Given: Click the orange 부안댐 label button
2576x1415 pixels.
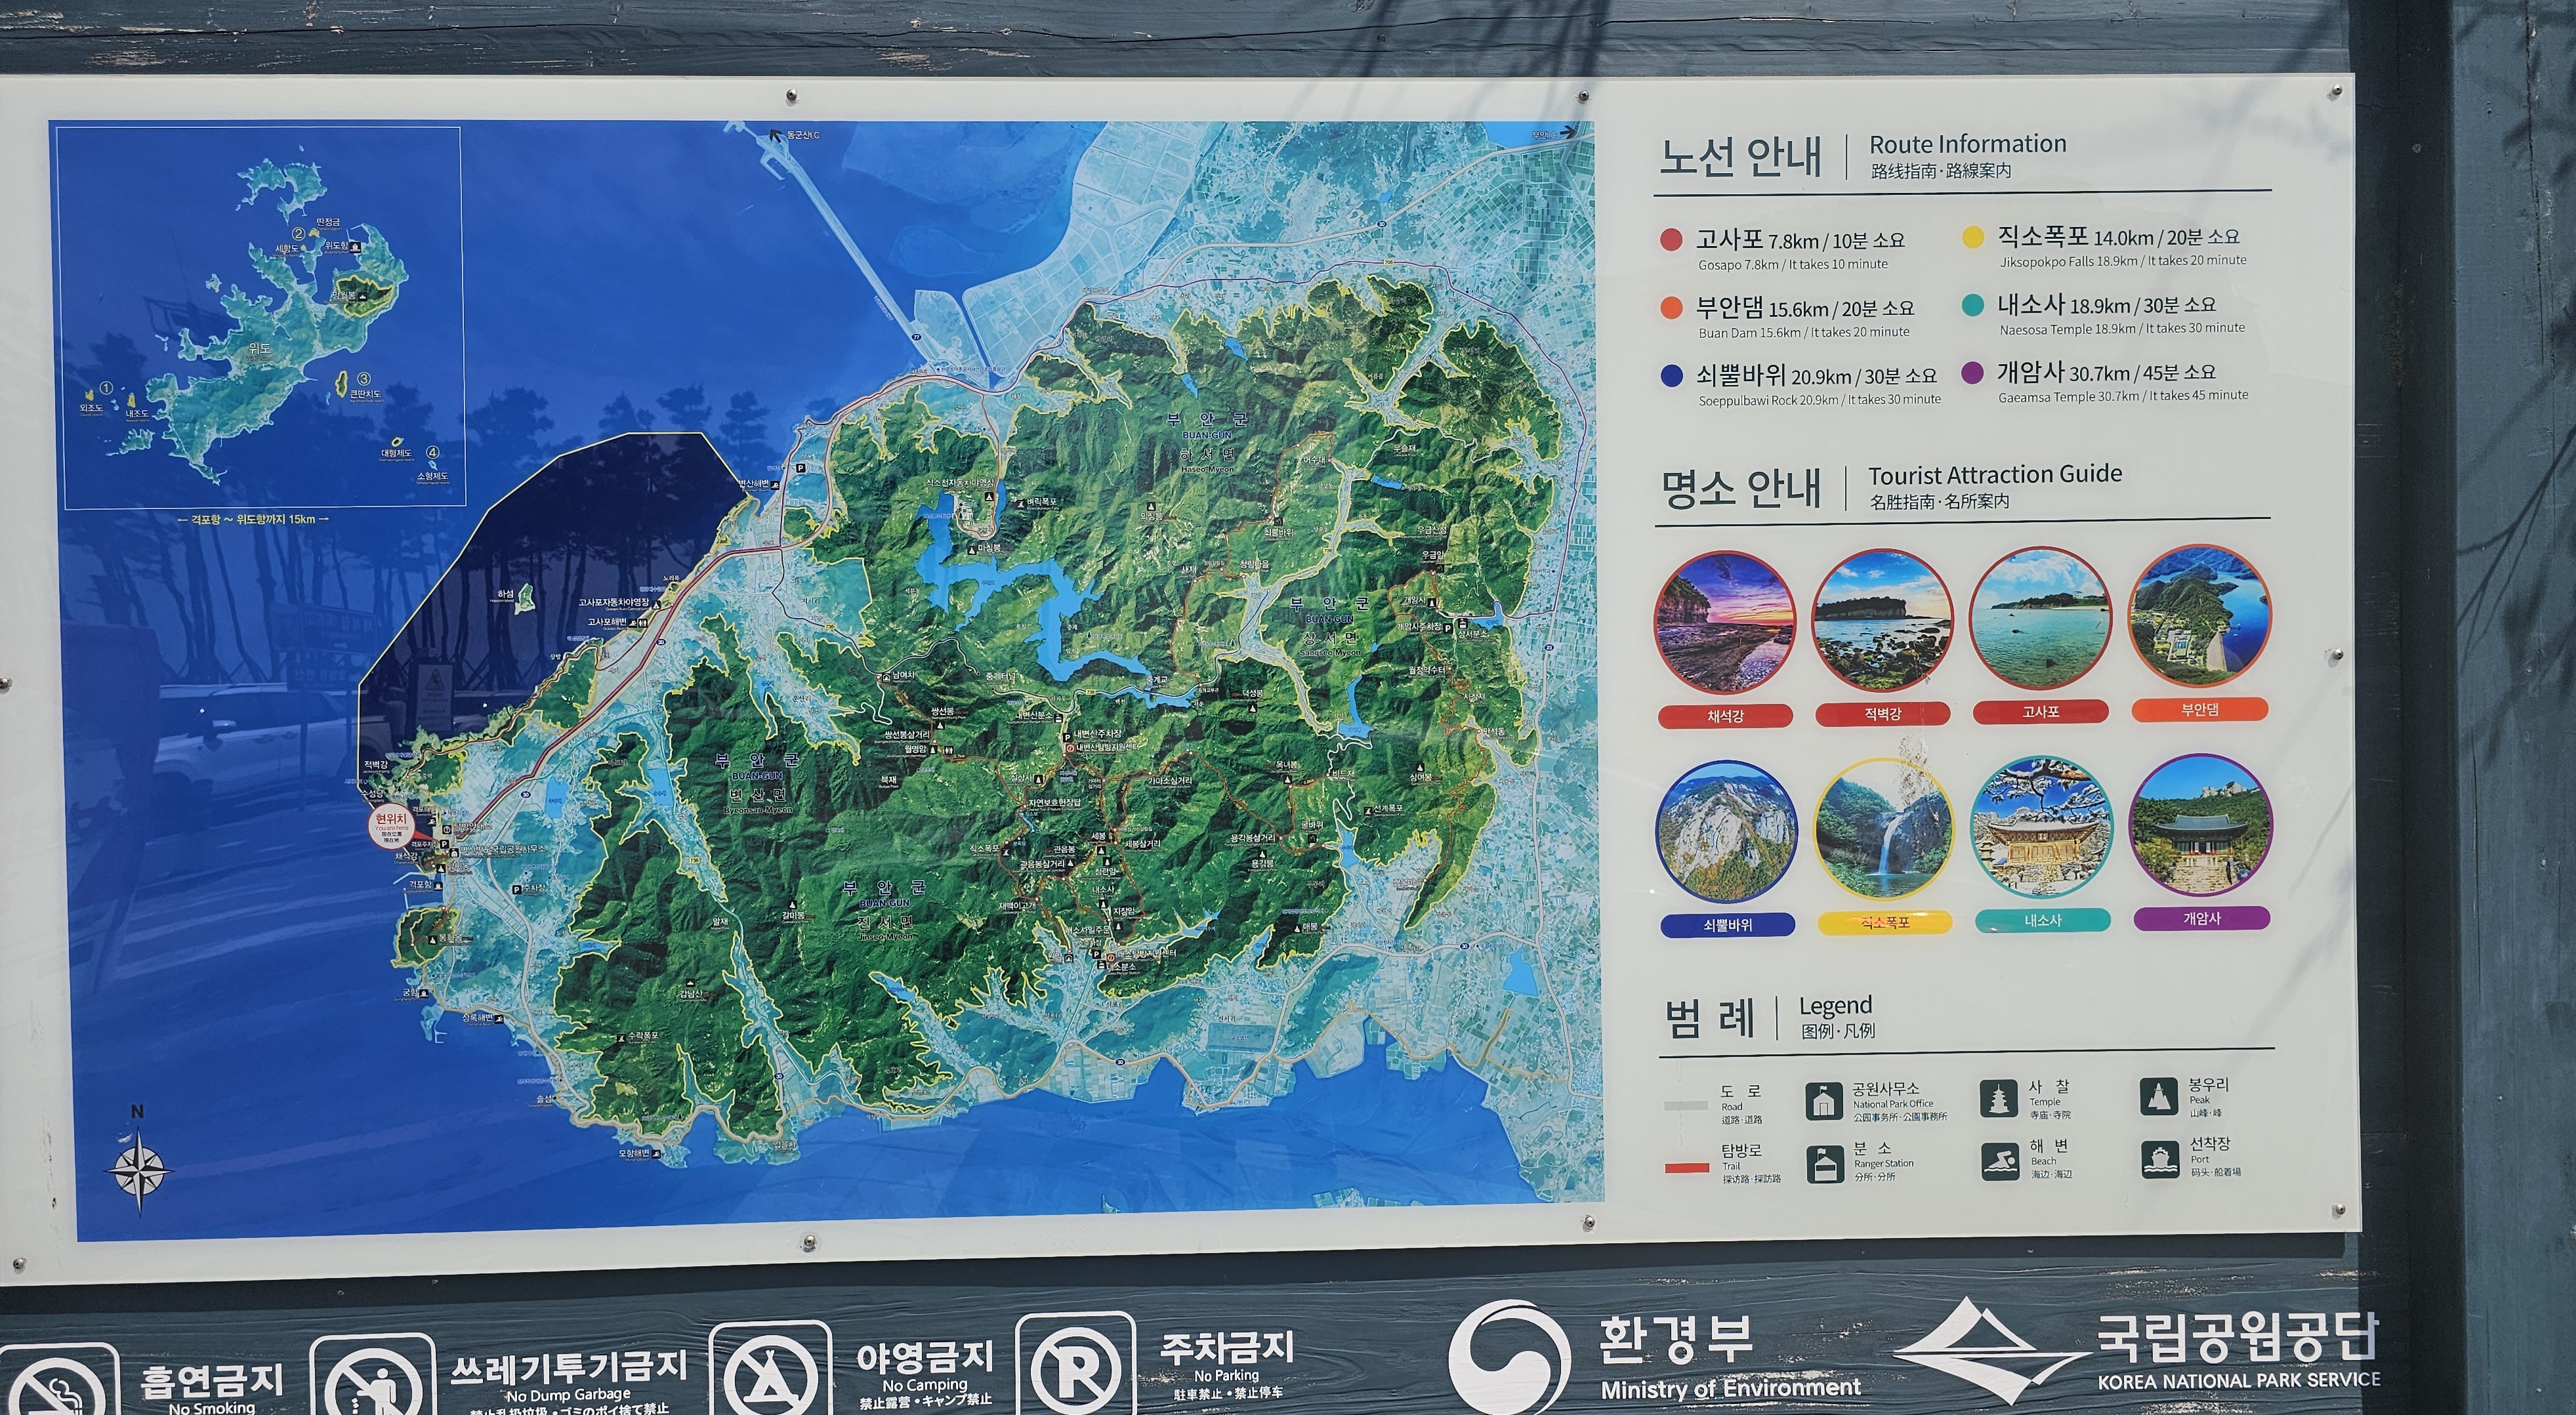Looking at the screenshot, I should (x=2199, y=710).
